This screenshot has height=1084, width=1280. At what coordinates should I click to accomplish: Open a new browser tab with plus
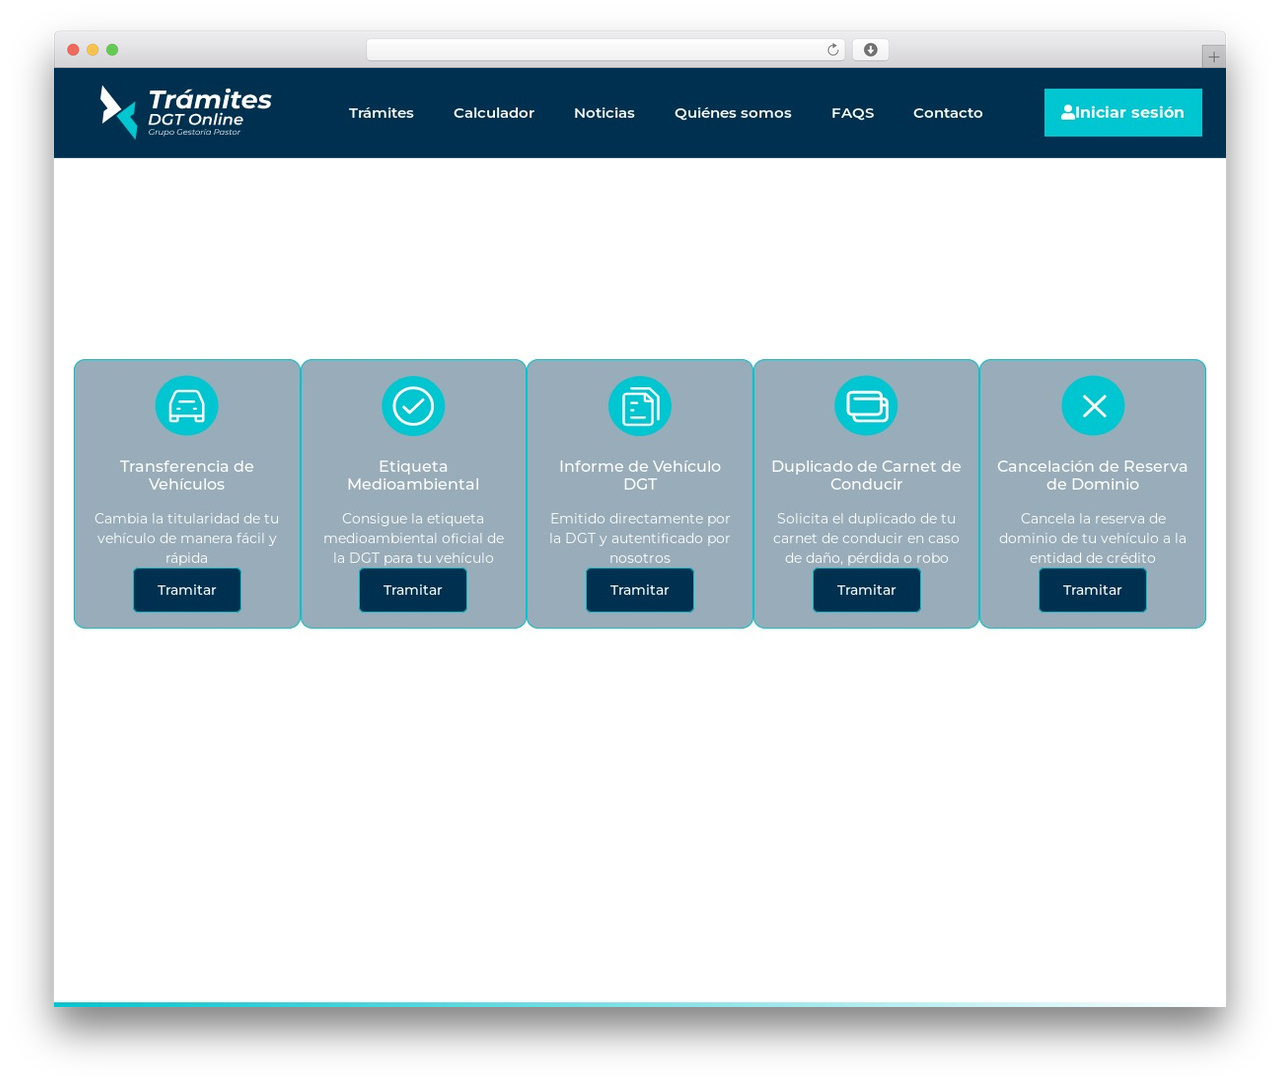(x=1214, y=57)
